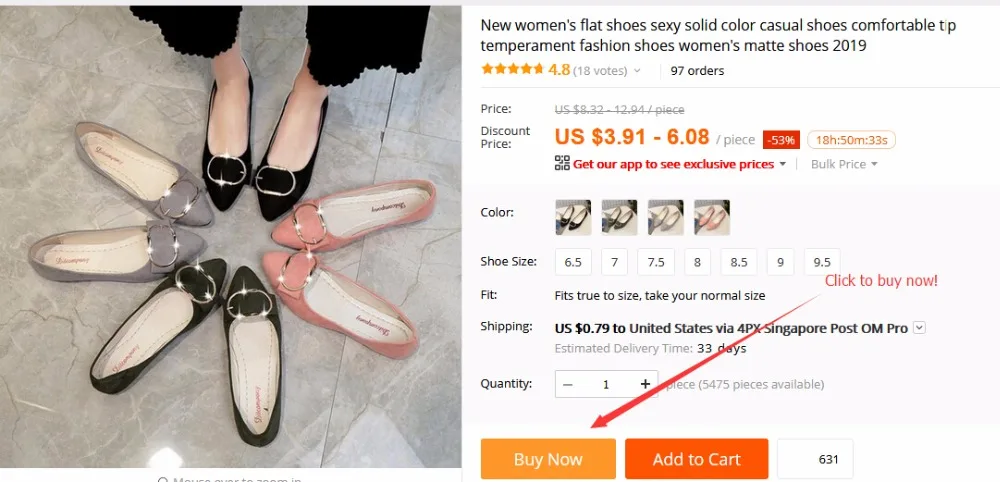Choose the second color thumbnail, grey shoes
1000x482 pixels.
(x=618, y=217)
